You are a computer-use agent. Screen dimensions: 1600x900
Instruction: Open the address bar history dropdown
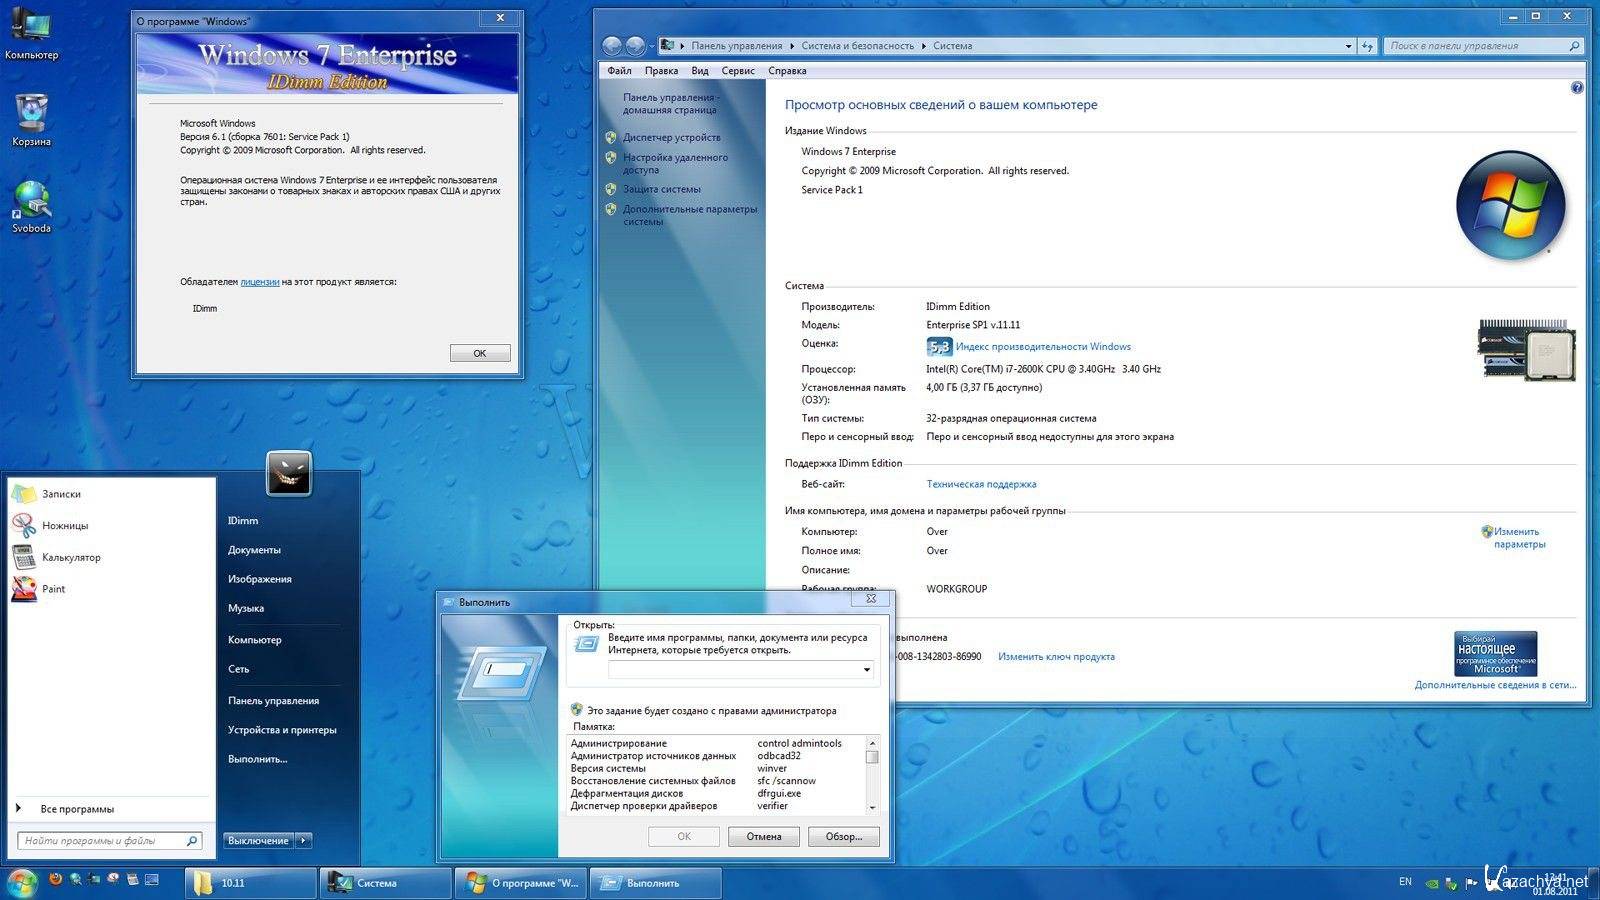click(x=1348, y=46)
